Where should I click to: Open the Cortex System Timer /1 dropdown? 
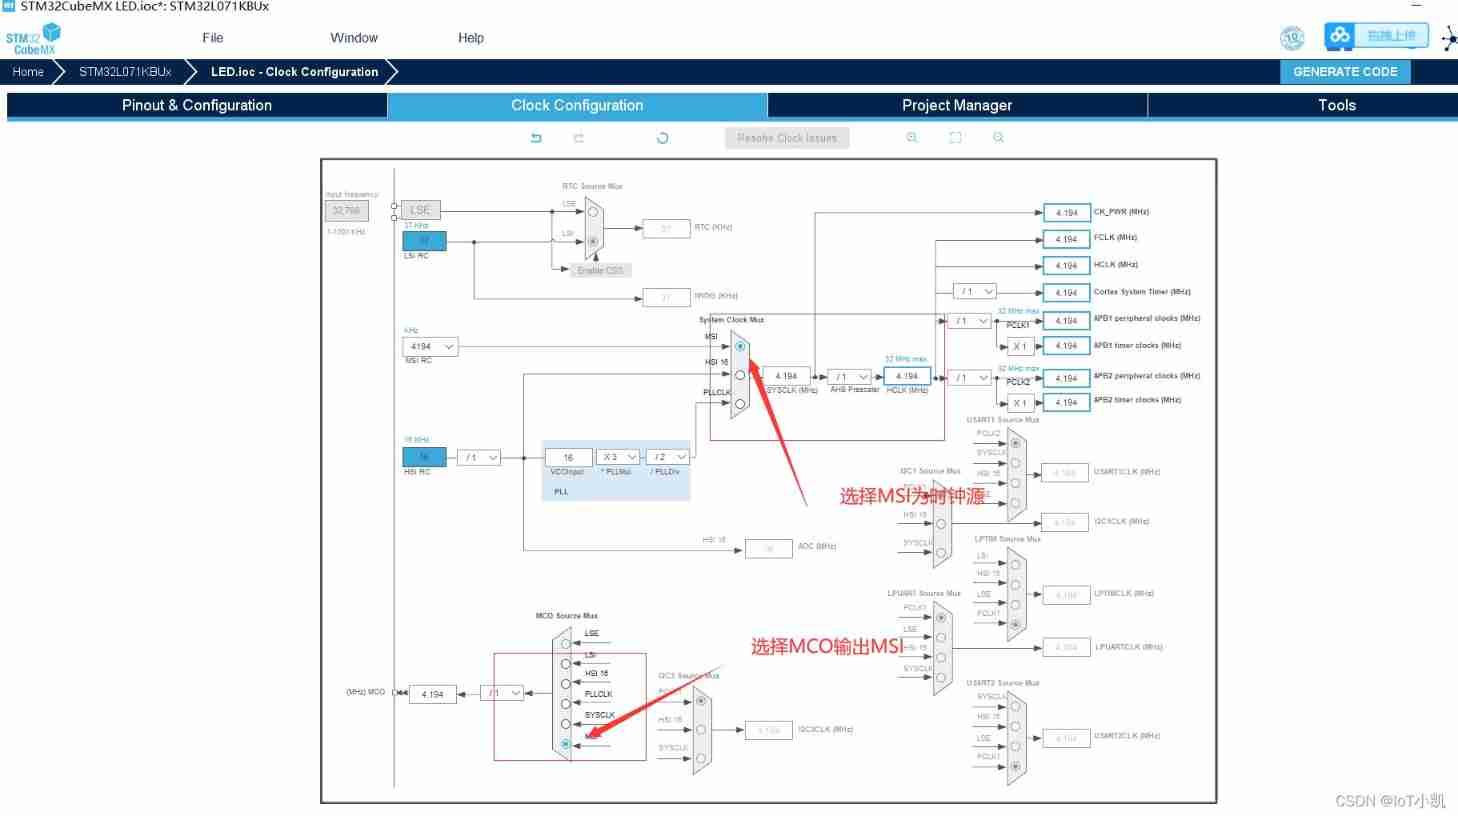coord(976,292)
